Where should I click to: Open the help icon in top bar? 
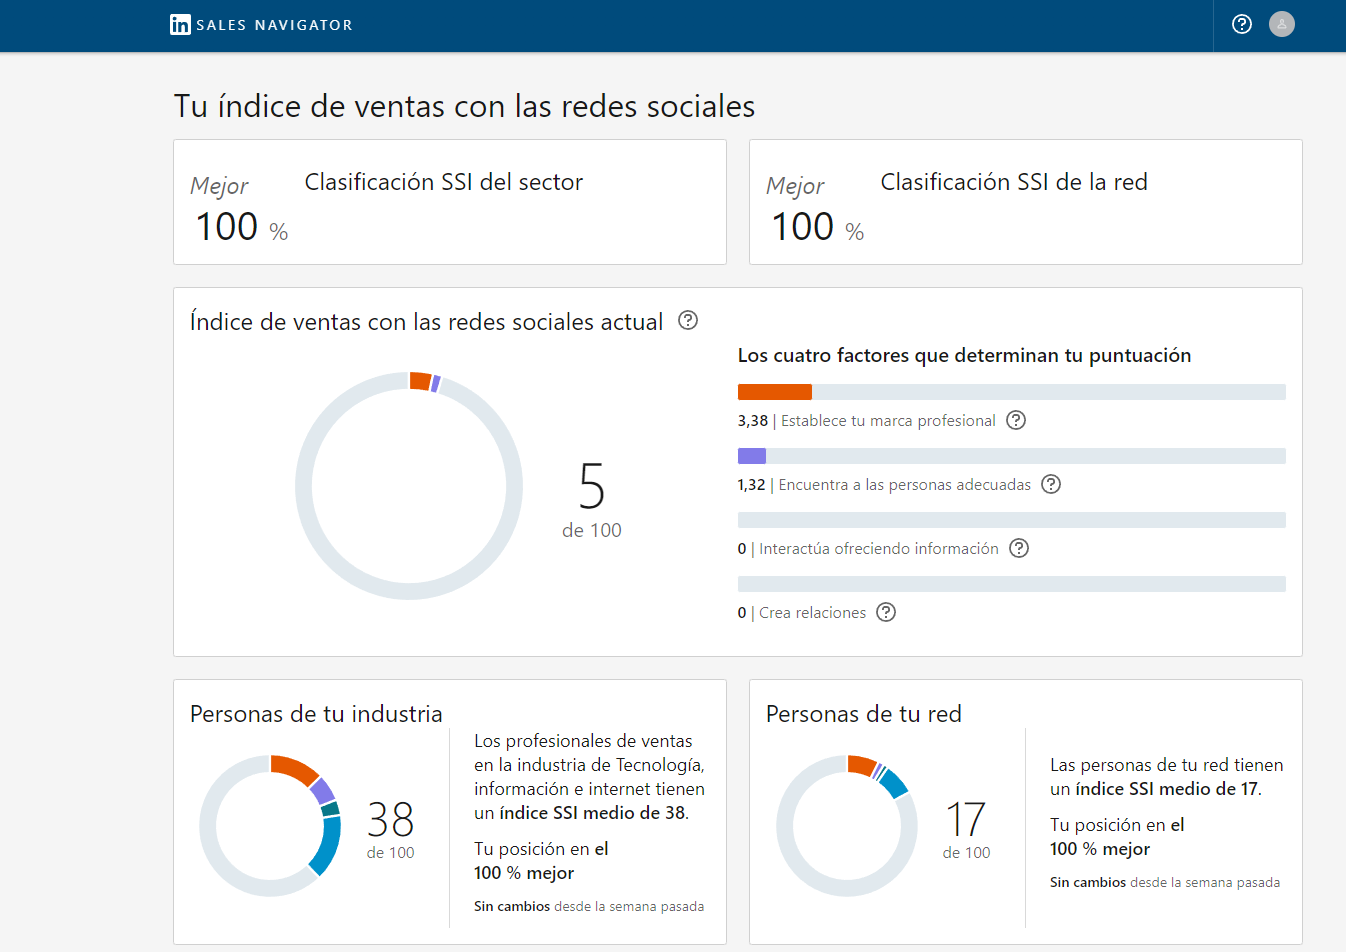click(x=1242, y=24)
